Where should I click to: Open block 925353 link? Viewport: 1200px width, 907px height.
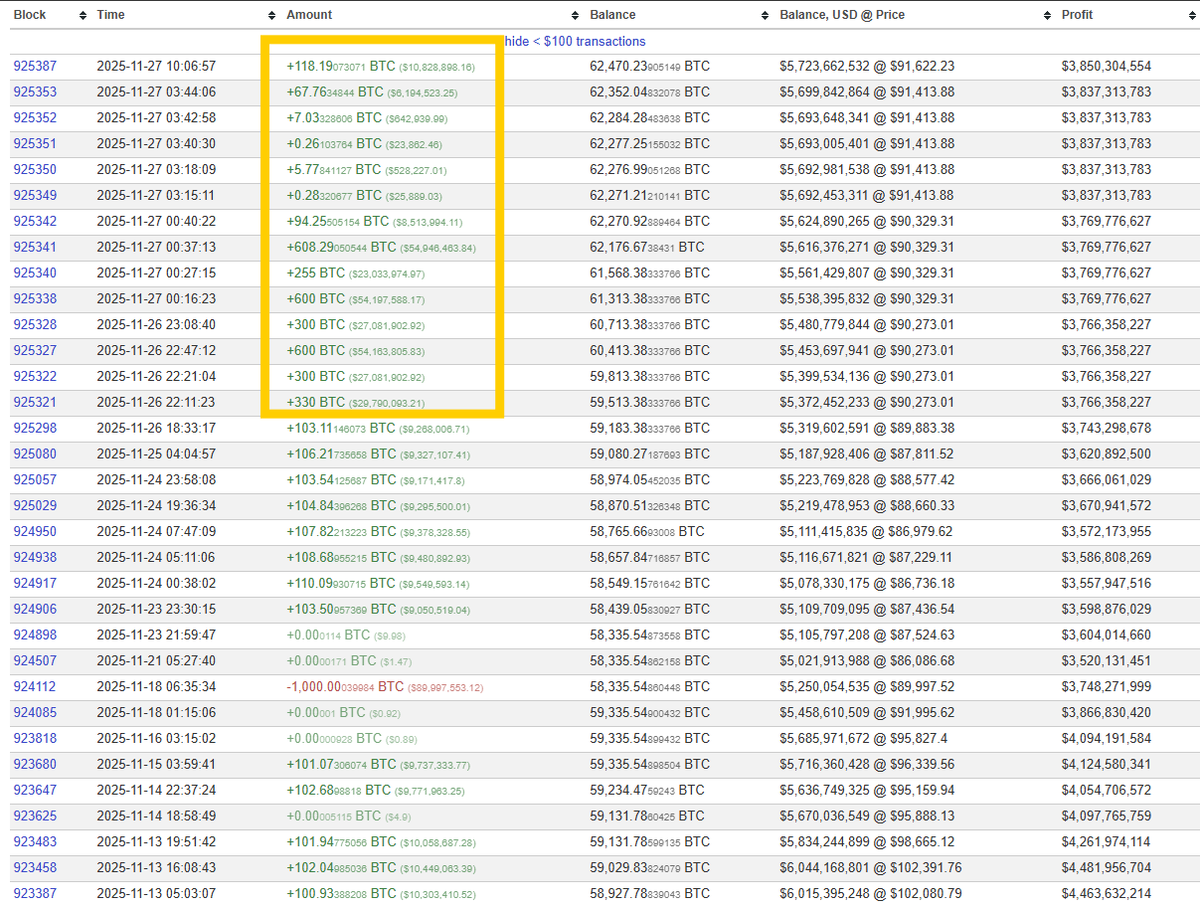tap(35, 92)
